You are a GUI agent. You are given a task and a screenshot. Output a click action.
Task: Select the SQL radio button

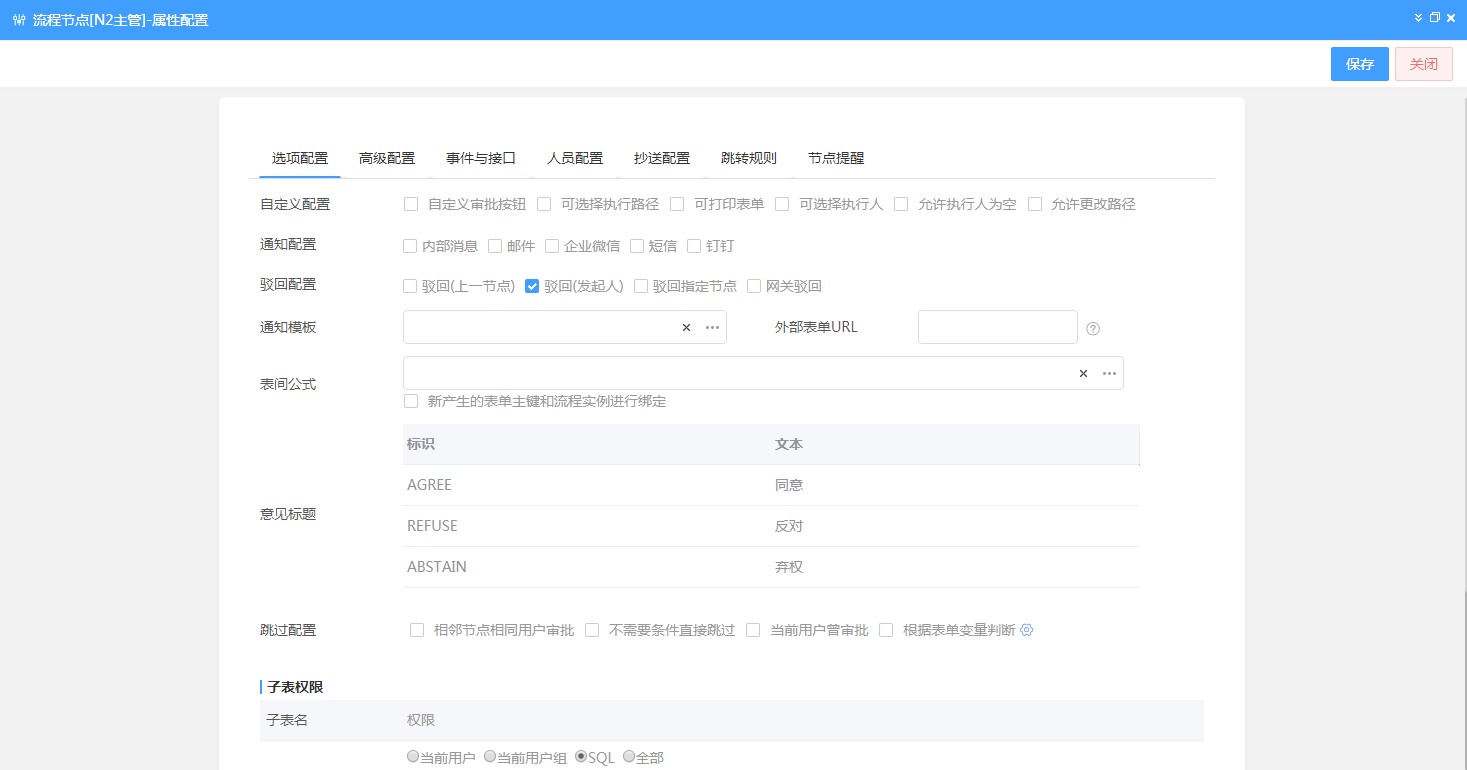[x=581, y=757]
